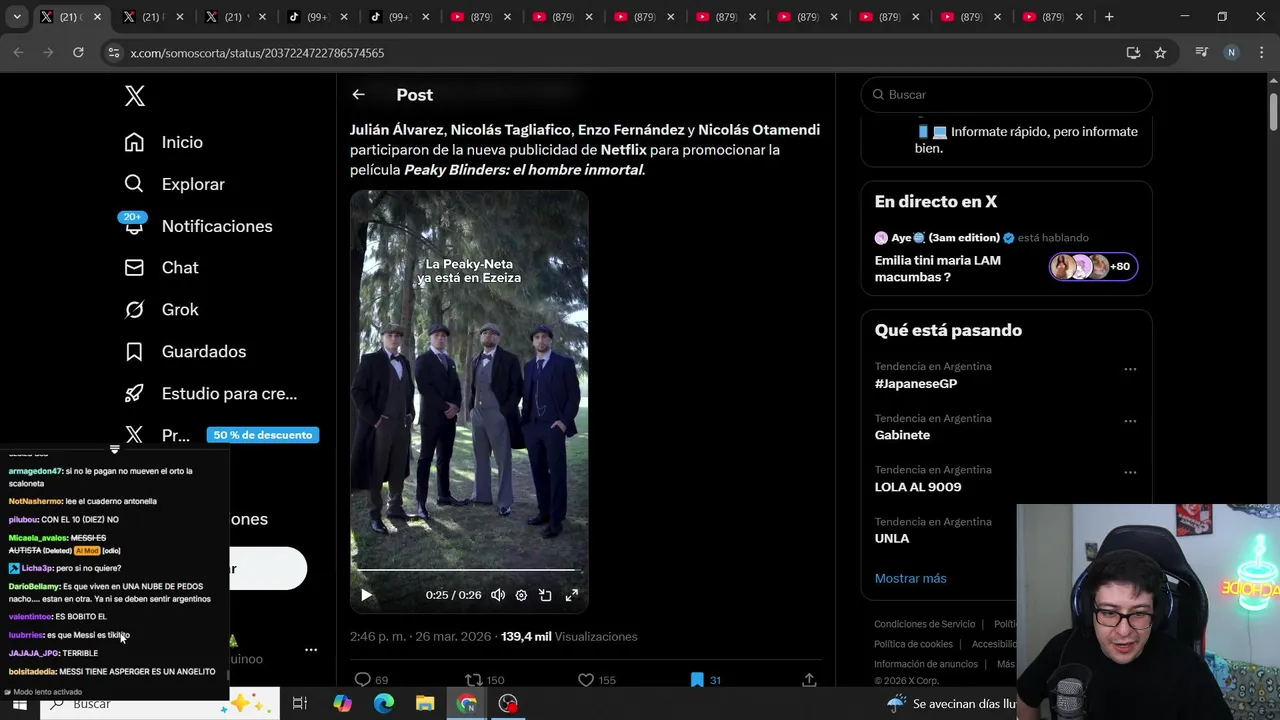The image size is (1280, 720).
Task: Click the 139,4 mil Visualizaciones count
Action: (x=569, y=636)
